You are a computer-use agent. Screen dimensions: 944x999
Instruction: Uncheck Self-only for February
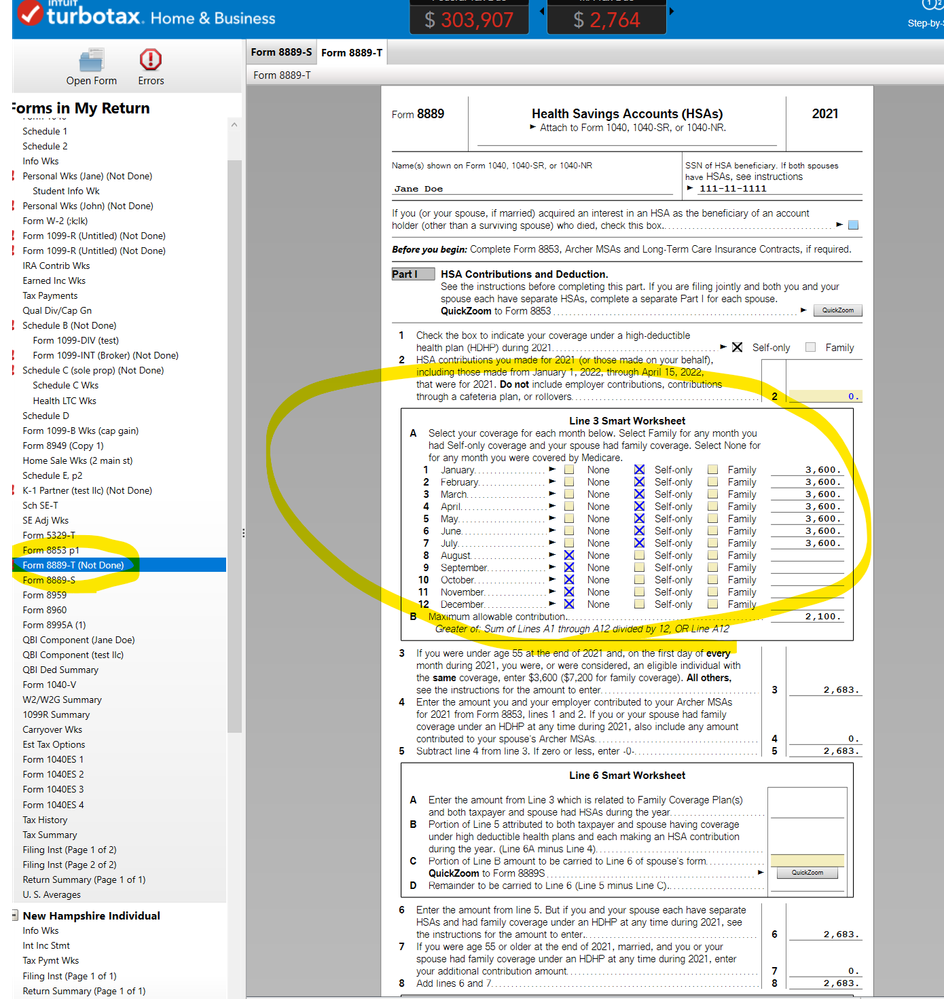click(639, 482)
